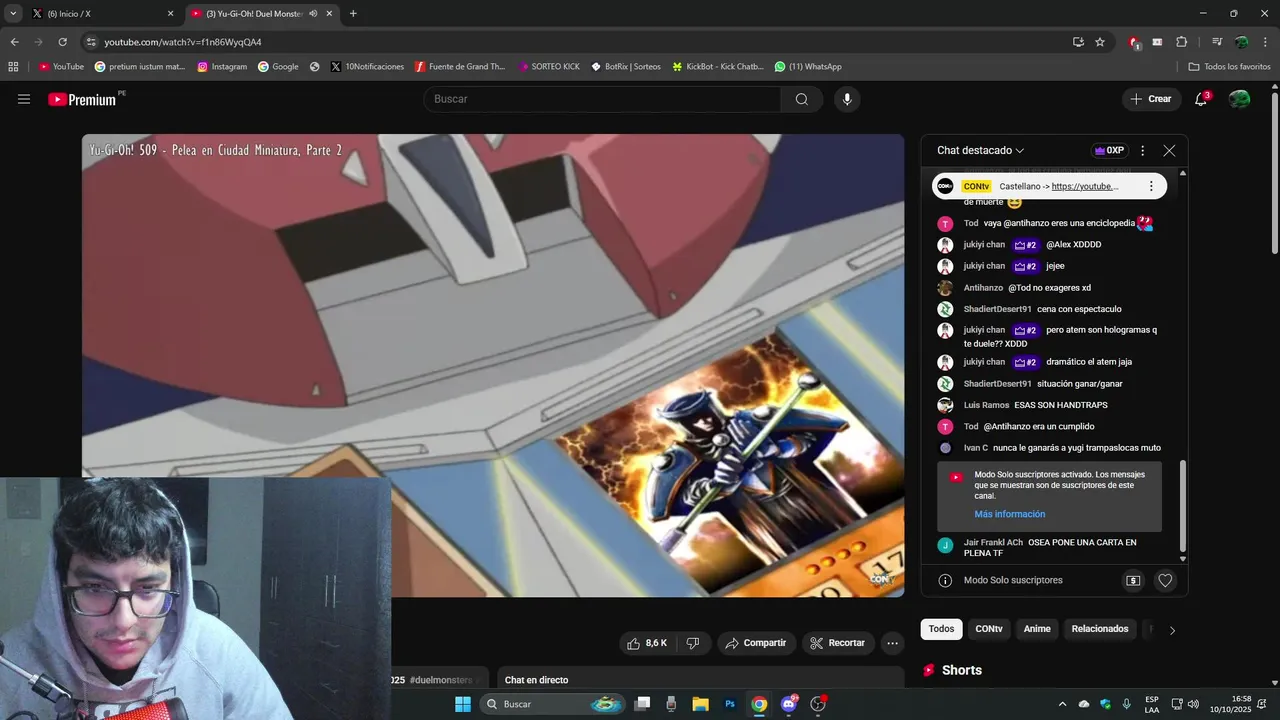1280x720 pixels.
Task: Reload the page in Chrome
Action: tap(62, 42)
